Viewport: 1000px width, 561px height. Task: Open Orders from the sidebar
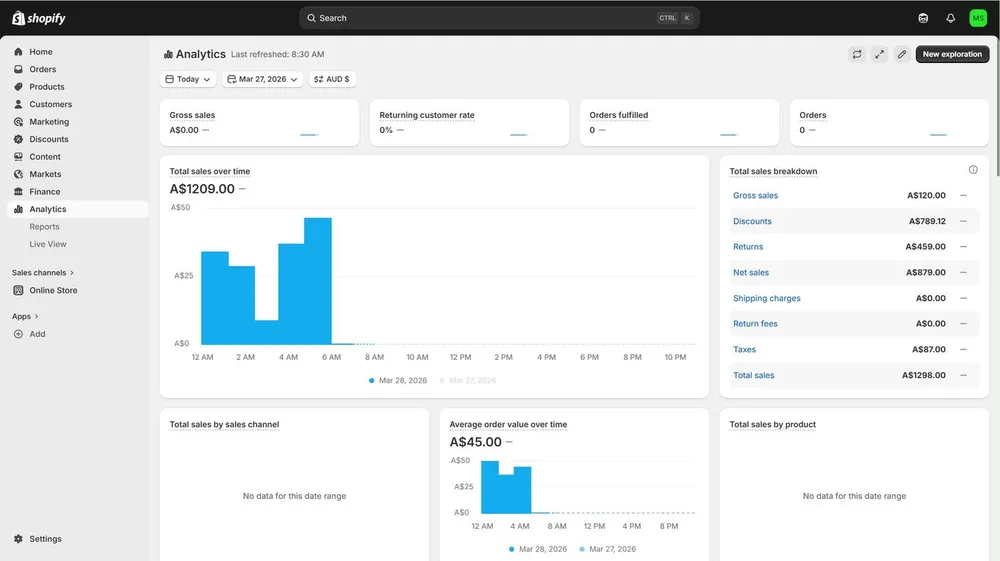(42, 69)
